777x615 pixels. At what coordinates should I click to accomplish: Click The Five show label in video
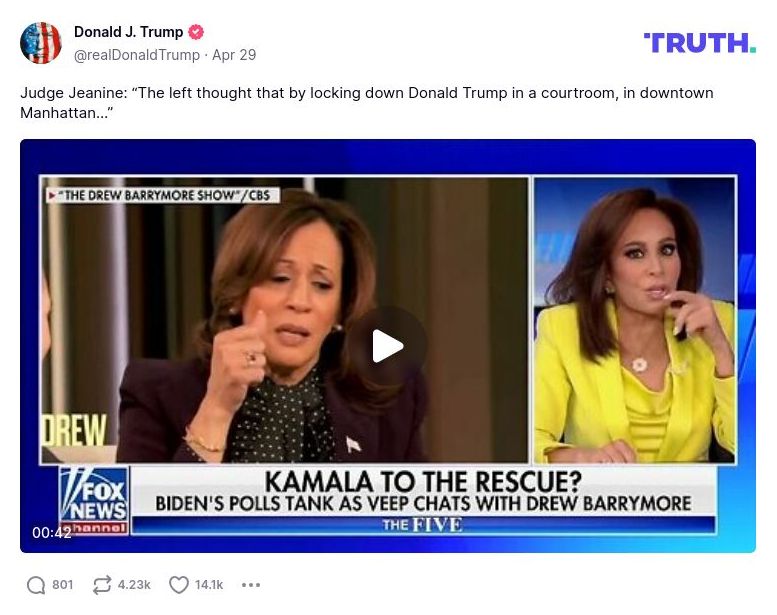(x=422, y=525)
